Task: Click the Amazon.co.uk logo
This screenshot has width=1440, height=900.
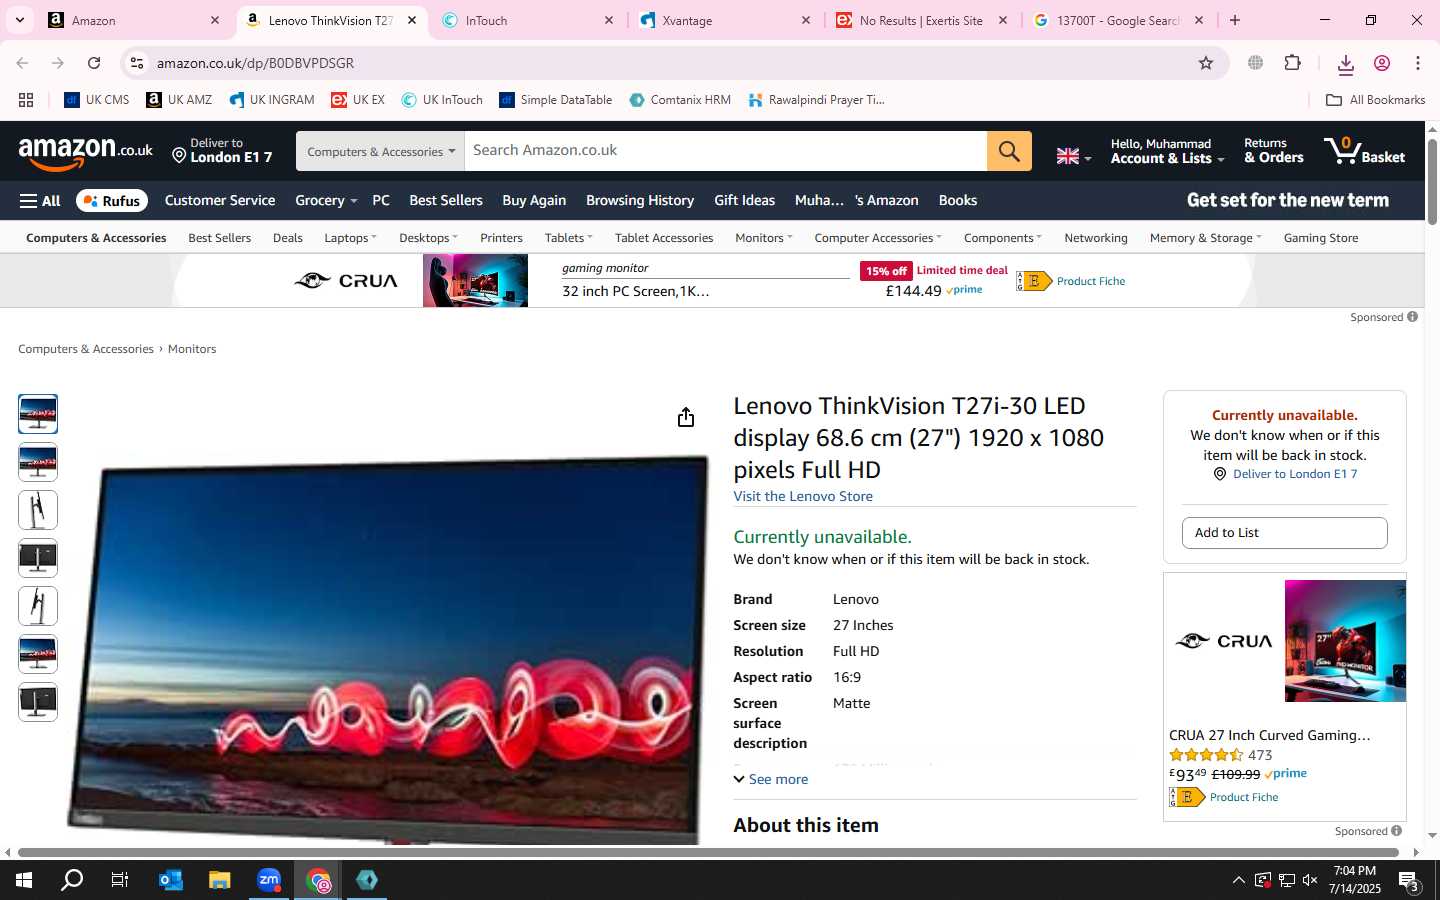Action: pos(85,153)
